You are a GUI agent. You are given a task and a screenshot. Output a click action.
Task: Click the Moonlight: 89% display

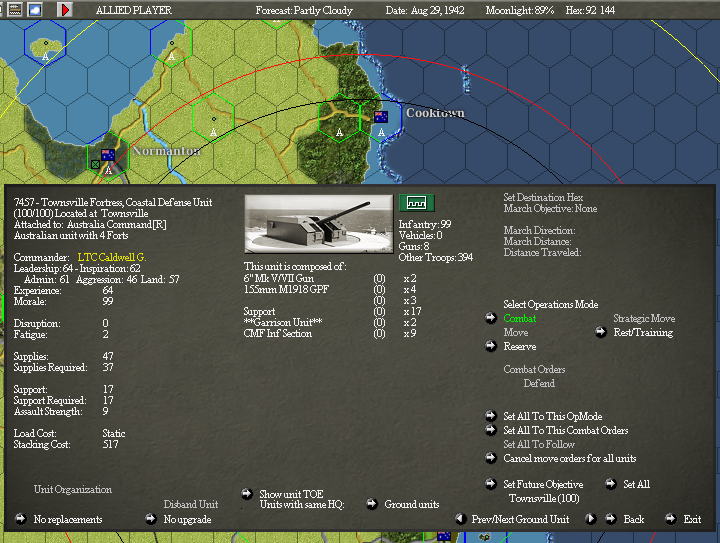(x=520, y=10)
